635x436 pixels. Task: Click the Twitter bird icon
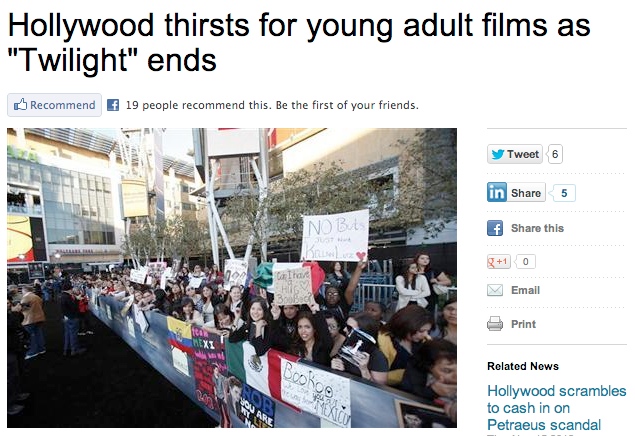coord(497,154)
